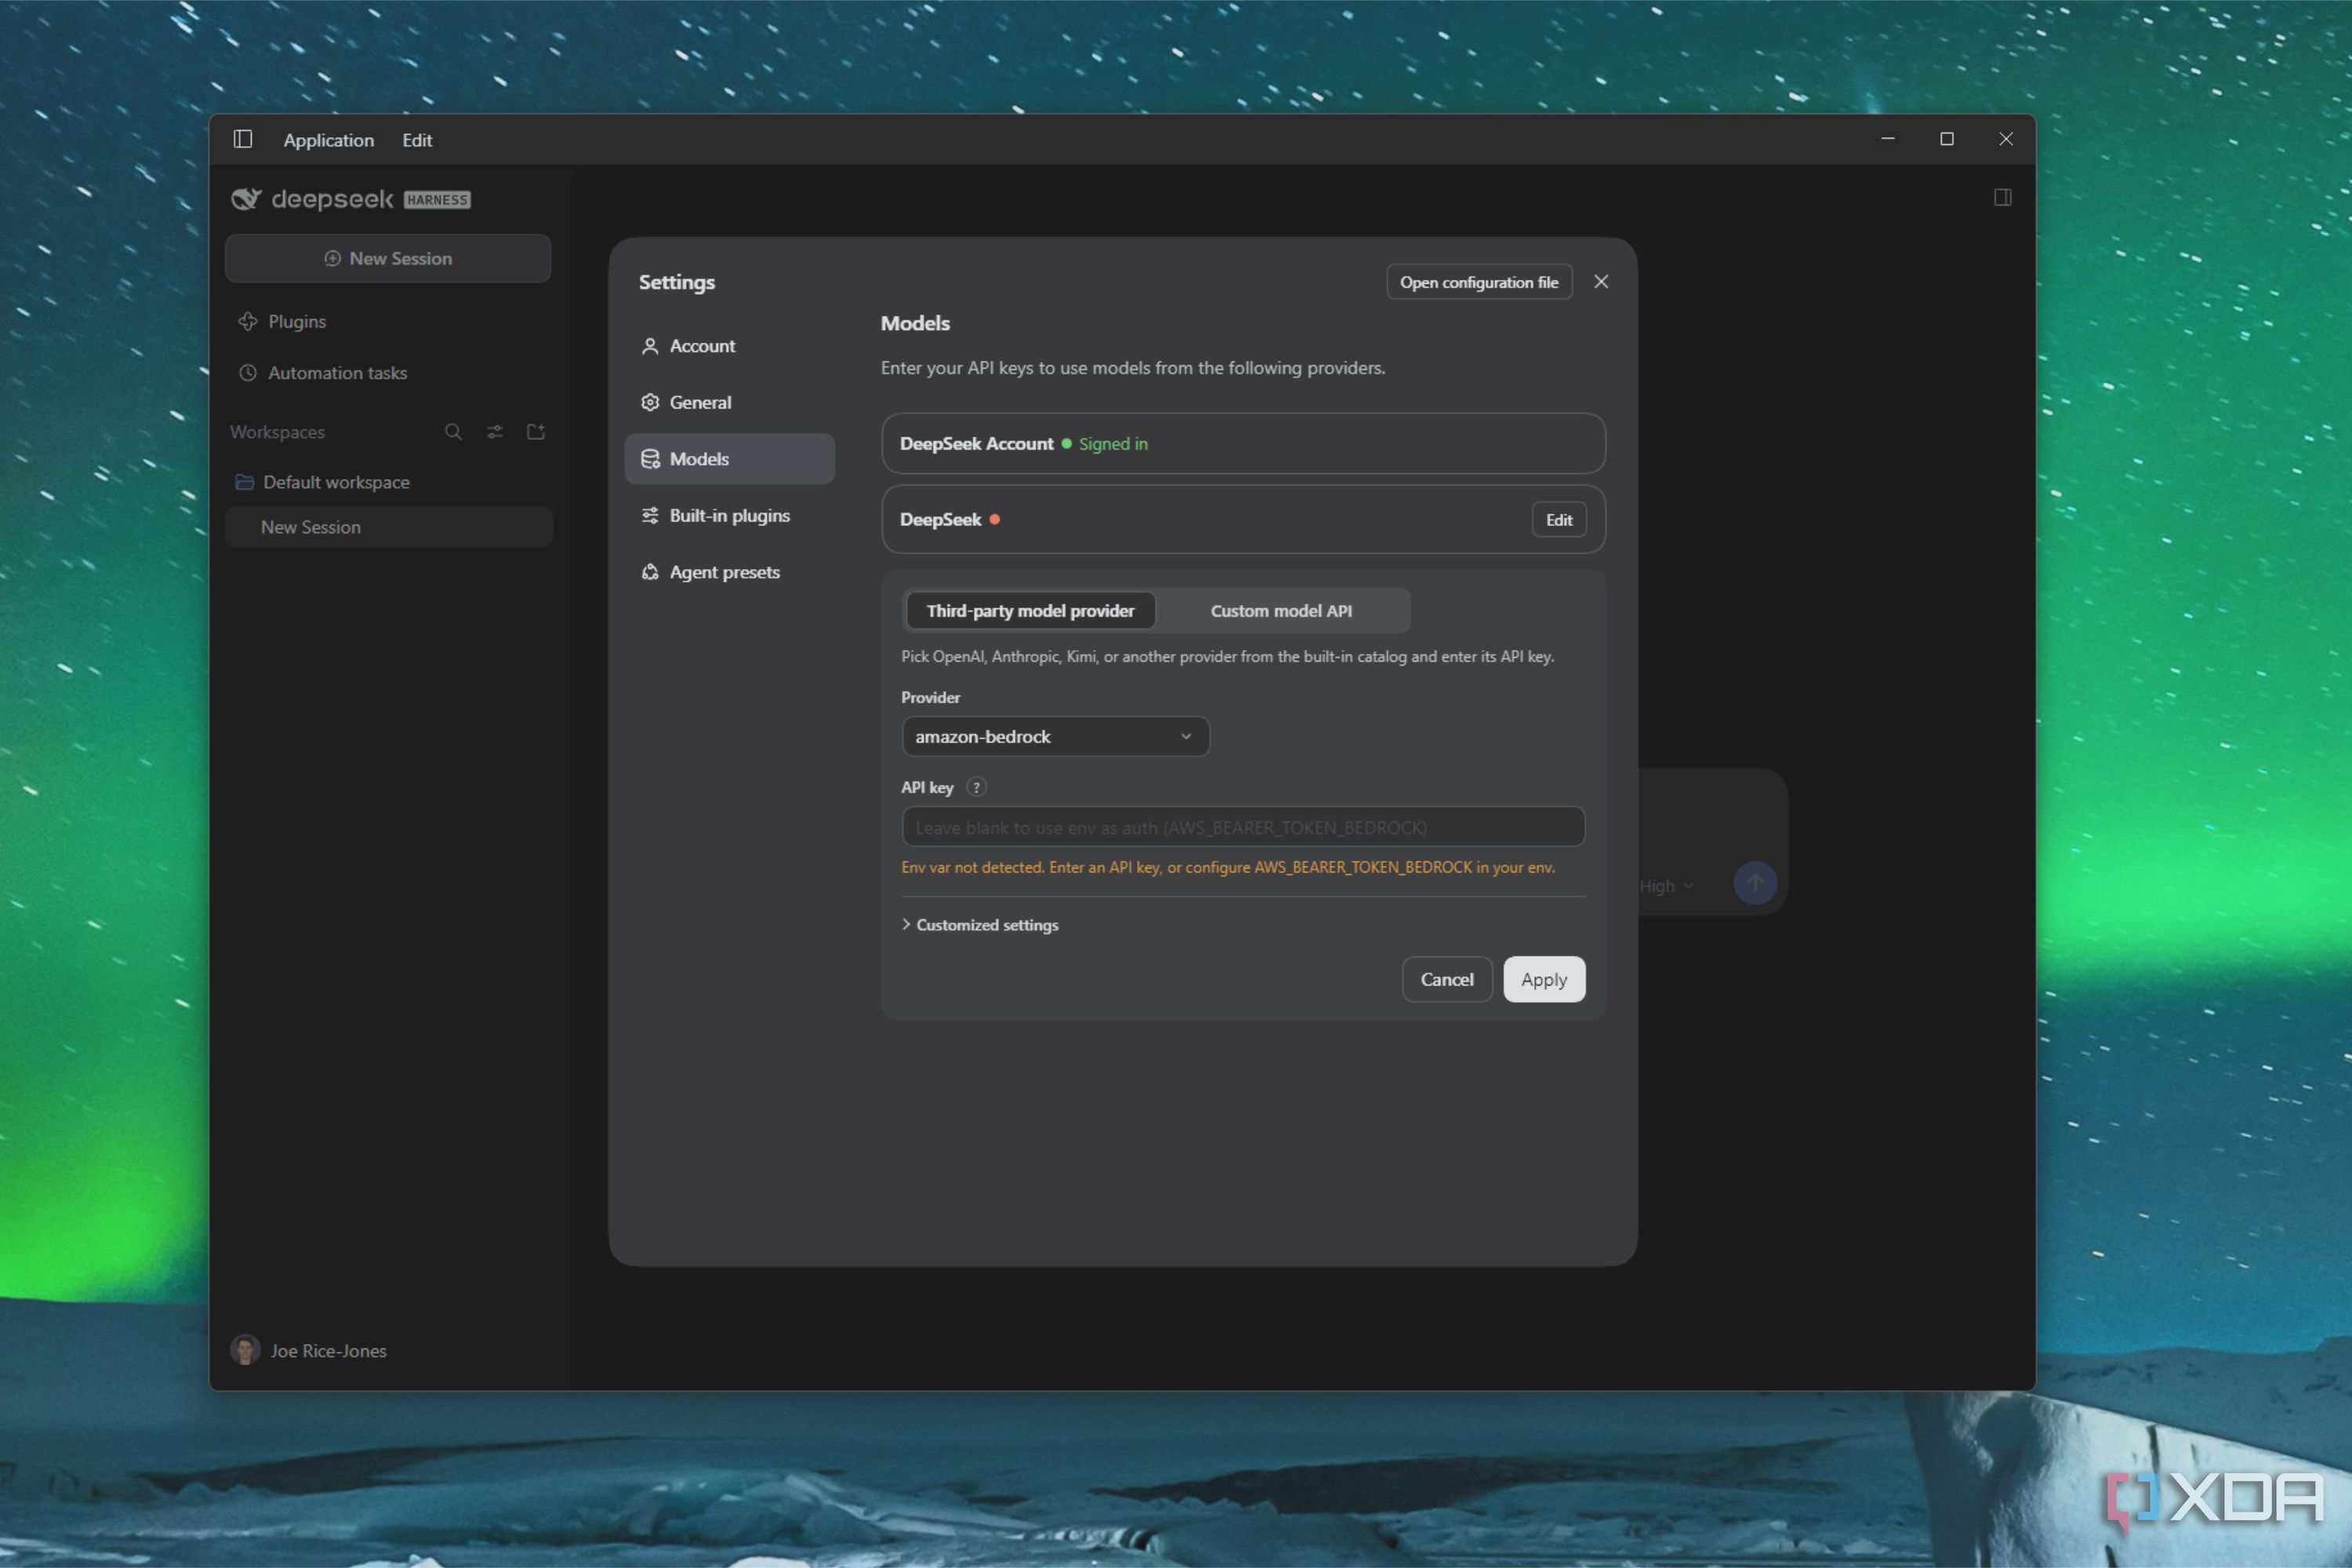Click Open configuration file button
2352x1568 pixels.
coord(1479,283)
